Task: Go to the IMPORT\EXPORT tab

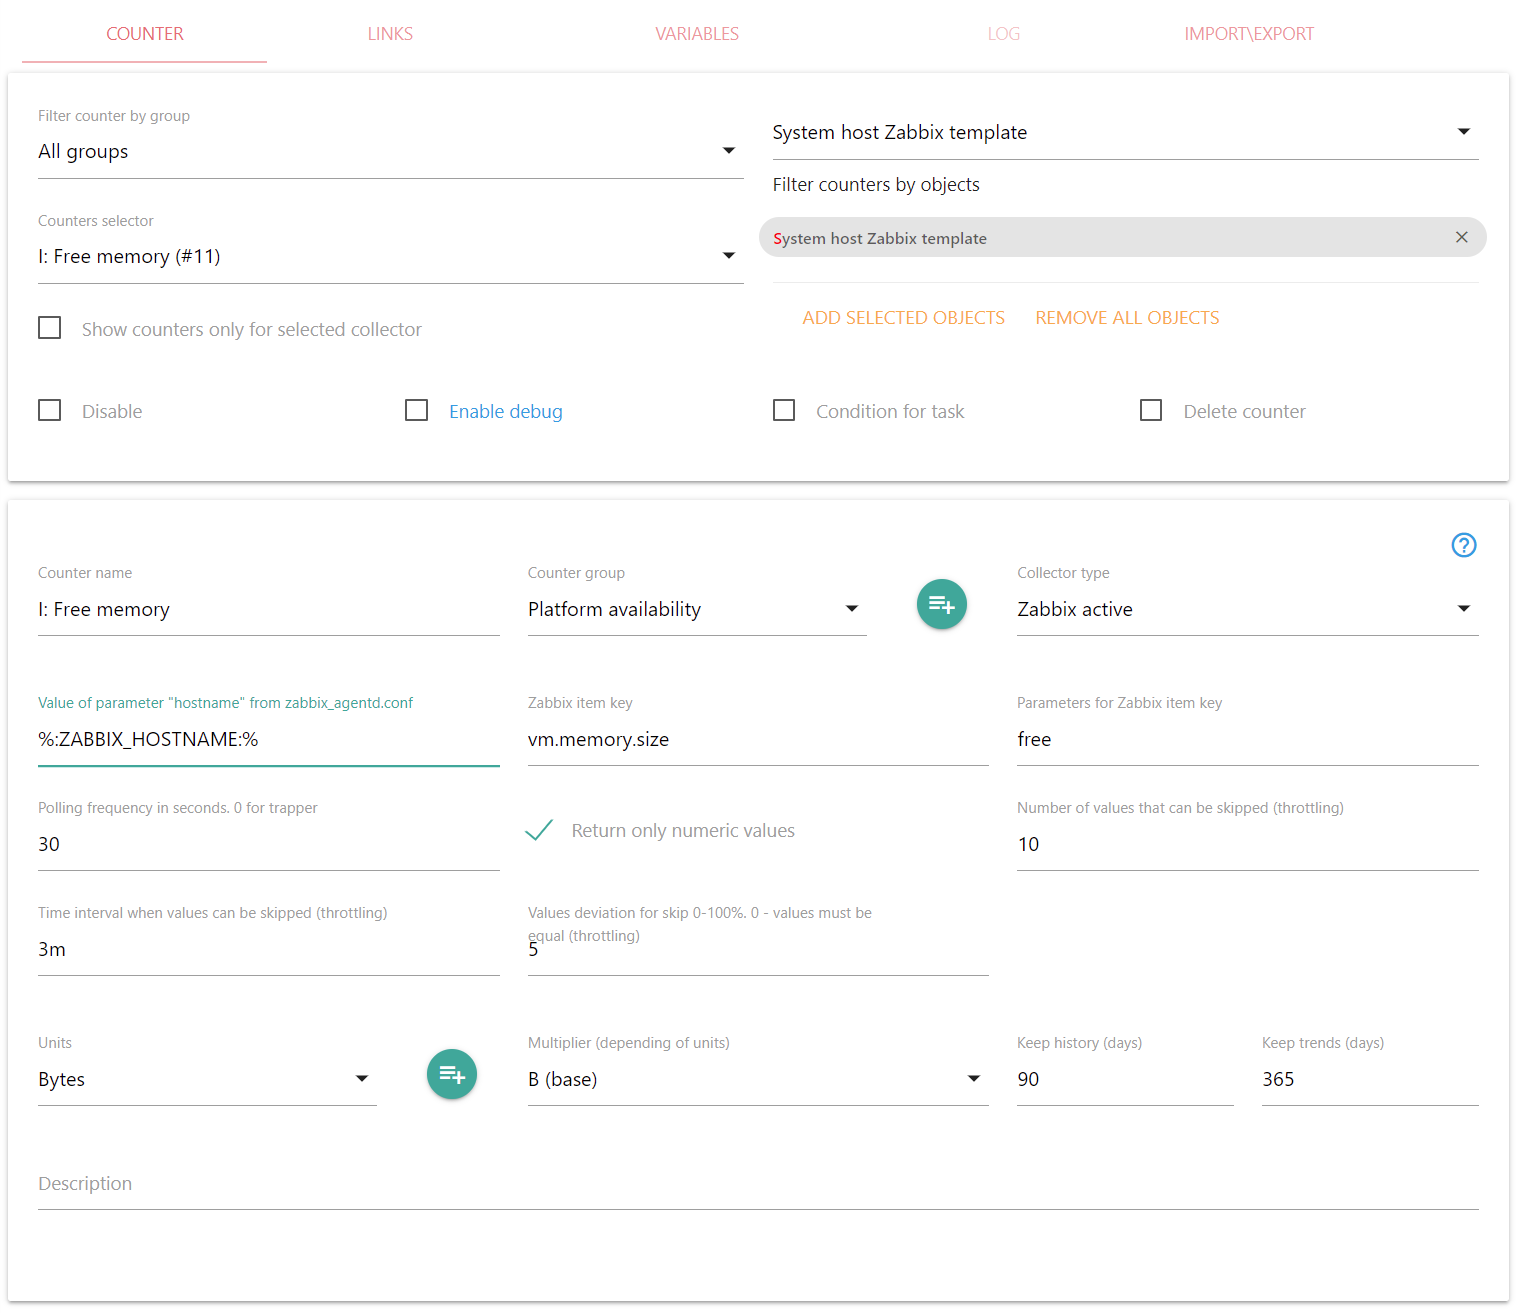Action: coord(1248,34)
